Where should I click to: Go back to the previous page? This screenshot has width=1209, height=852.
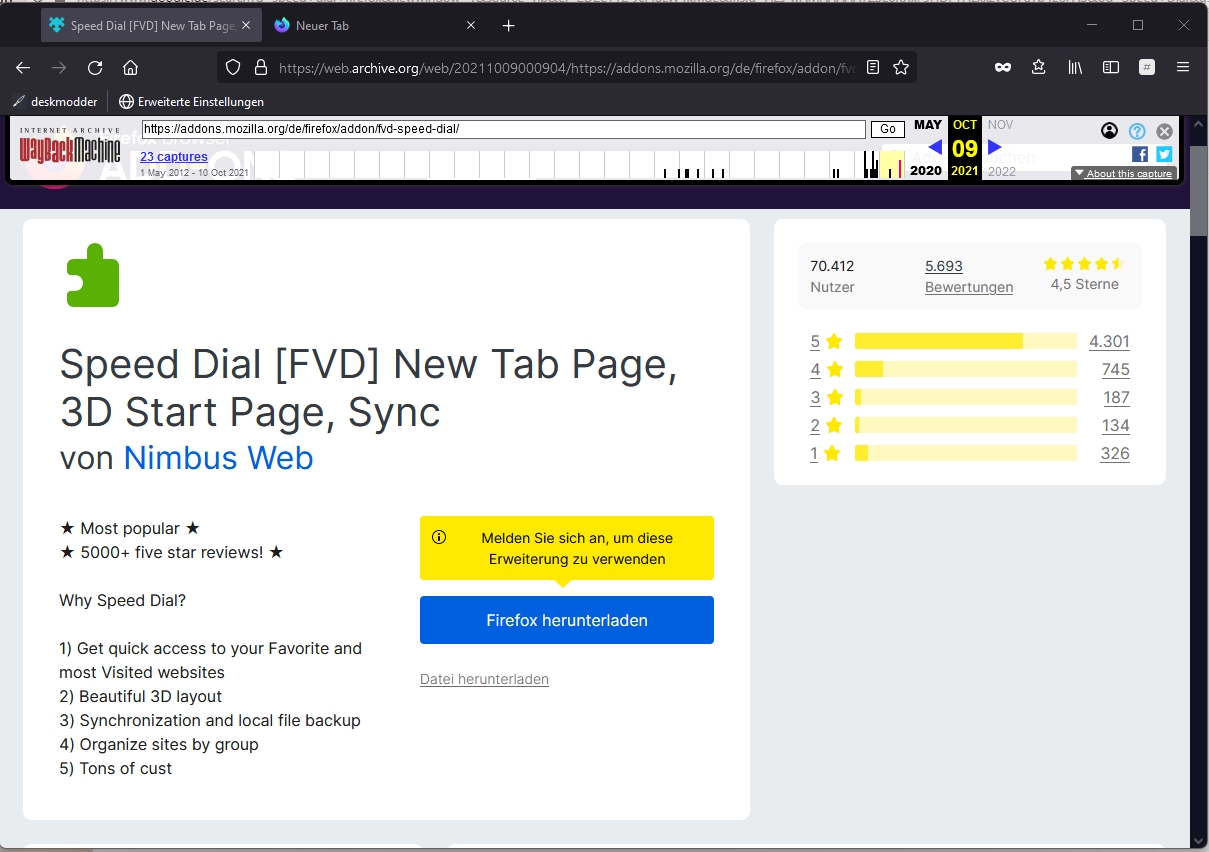tap(23, 68)
